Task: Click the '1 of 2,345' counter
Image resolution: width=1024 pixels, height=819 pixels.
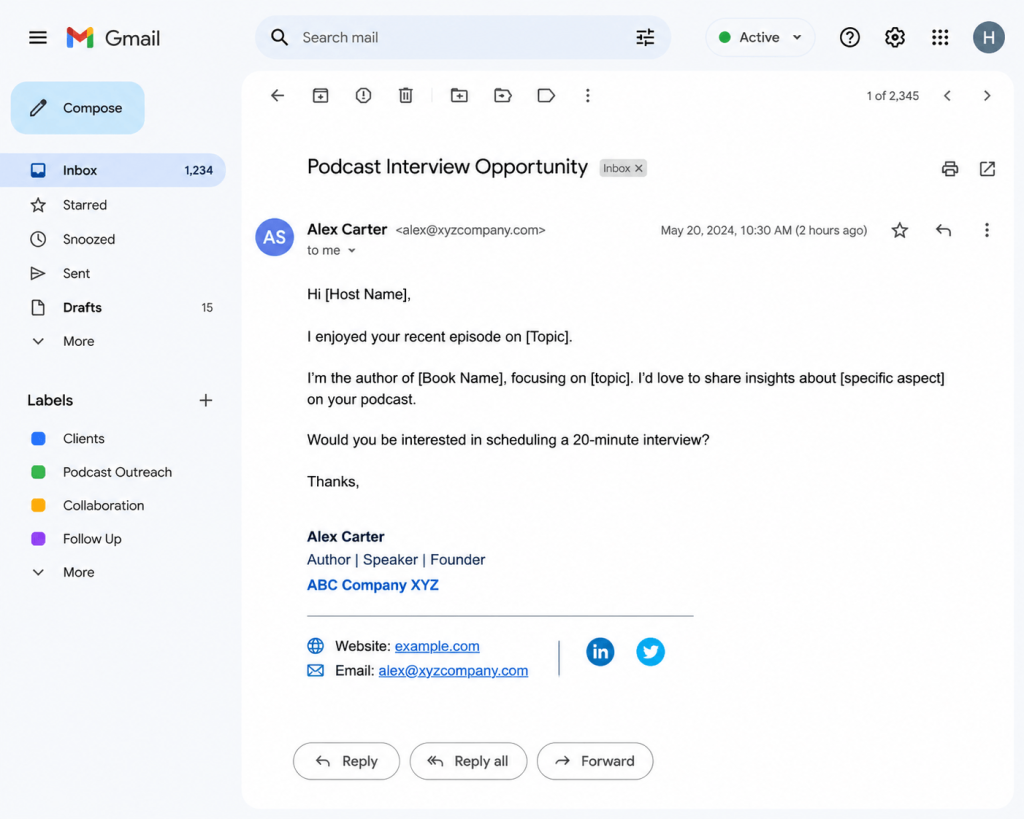Action: pos(893,96)
